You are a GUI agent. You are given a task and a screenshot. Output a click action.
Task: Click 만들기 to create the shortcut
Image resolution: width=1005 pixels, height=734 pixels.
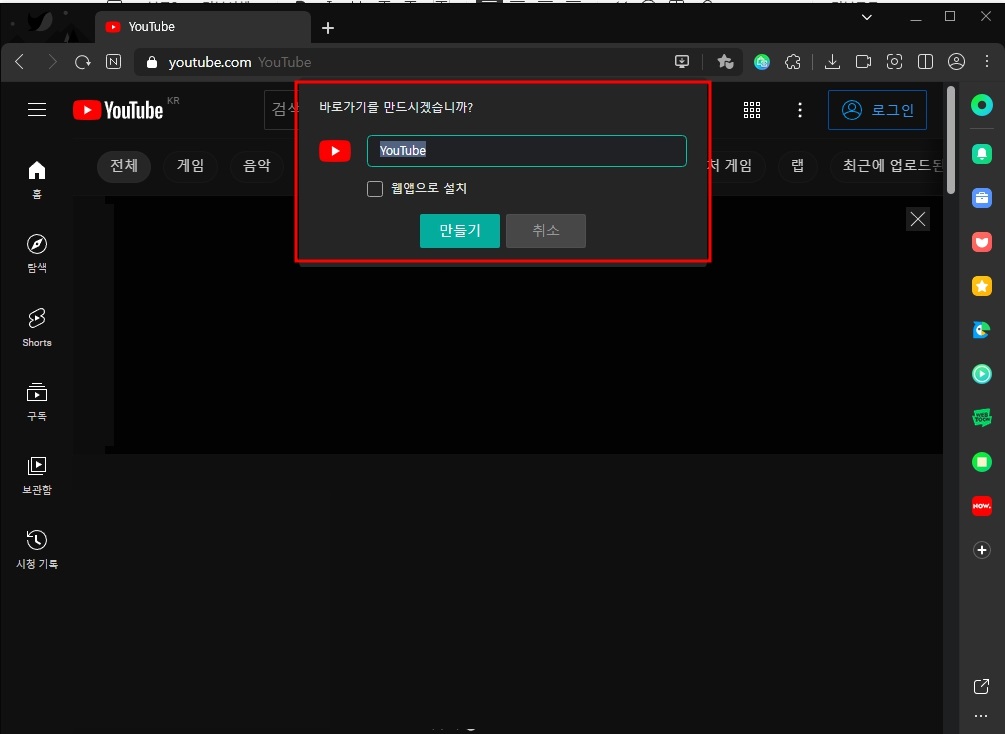click(460, 231)
